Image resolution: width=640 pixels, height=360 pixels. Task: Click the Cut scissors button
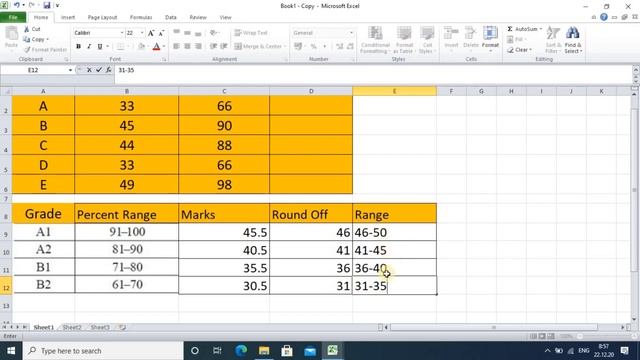click(32, 29)
